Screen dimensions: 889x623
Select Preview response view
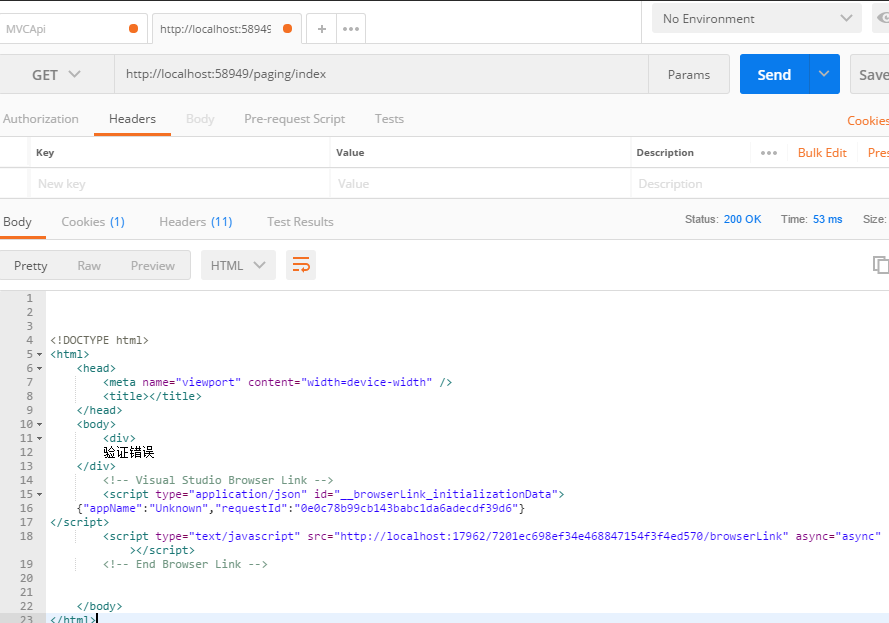[x=153, y=266]
